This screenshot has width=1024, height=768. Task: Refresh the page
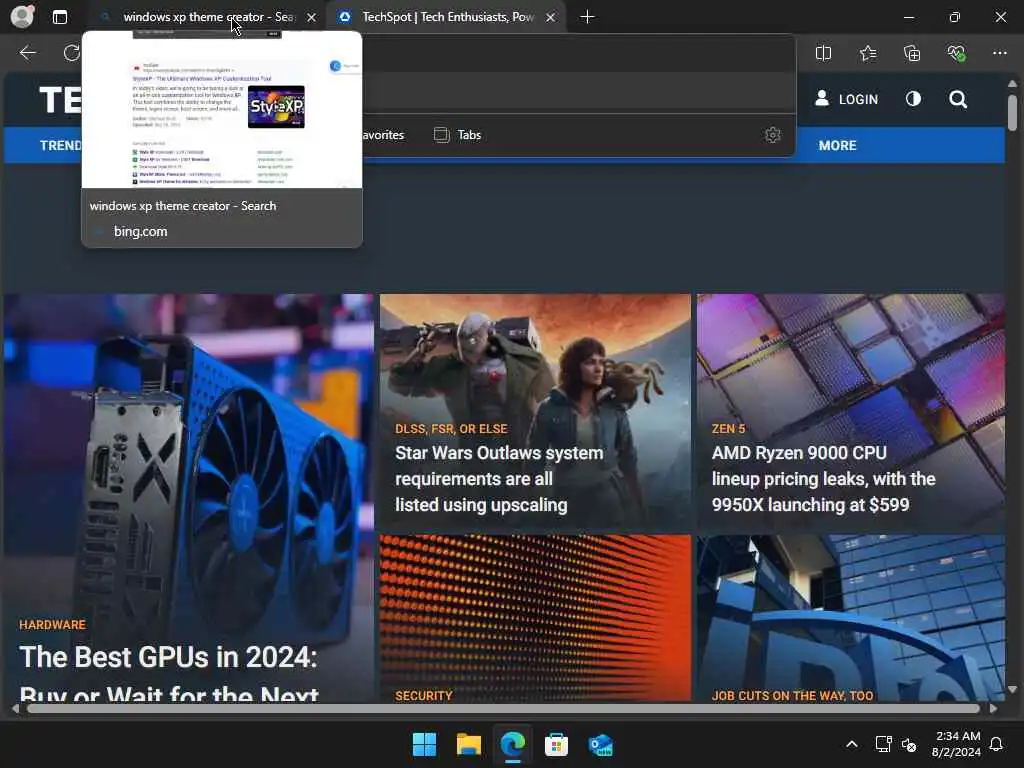tap(71, 53)
